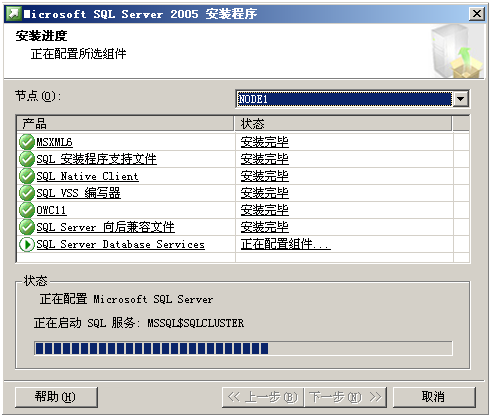Click 正在配置组件 status link
Viewport: 491px width, 417px height.
coord(286,244)
